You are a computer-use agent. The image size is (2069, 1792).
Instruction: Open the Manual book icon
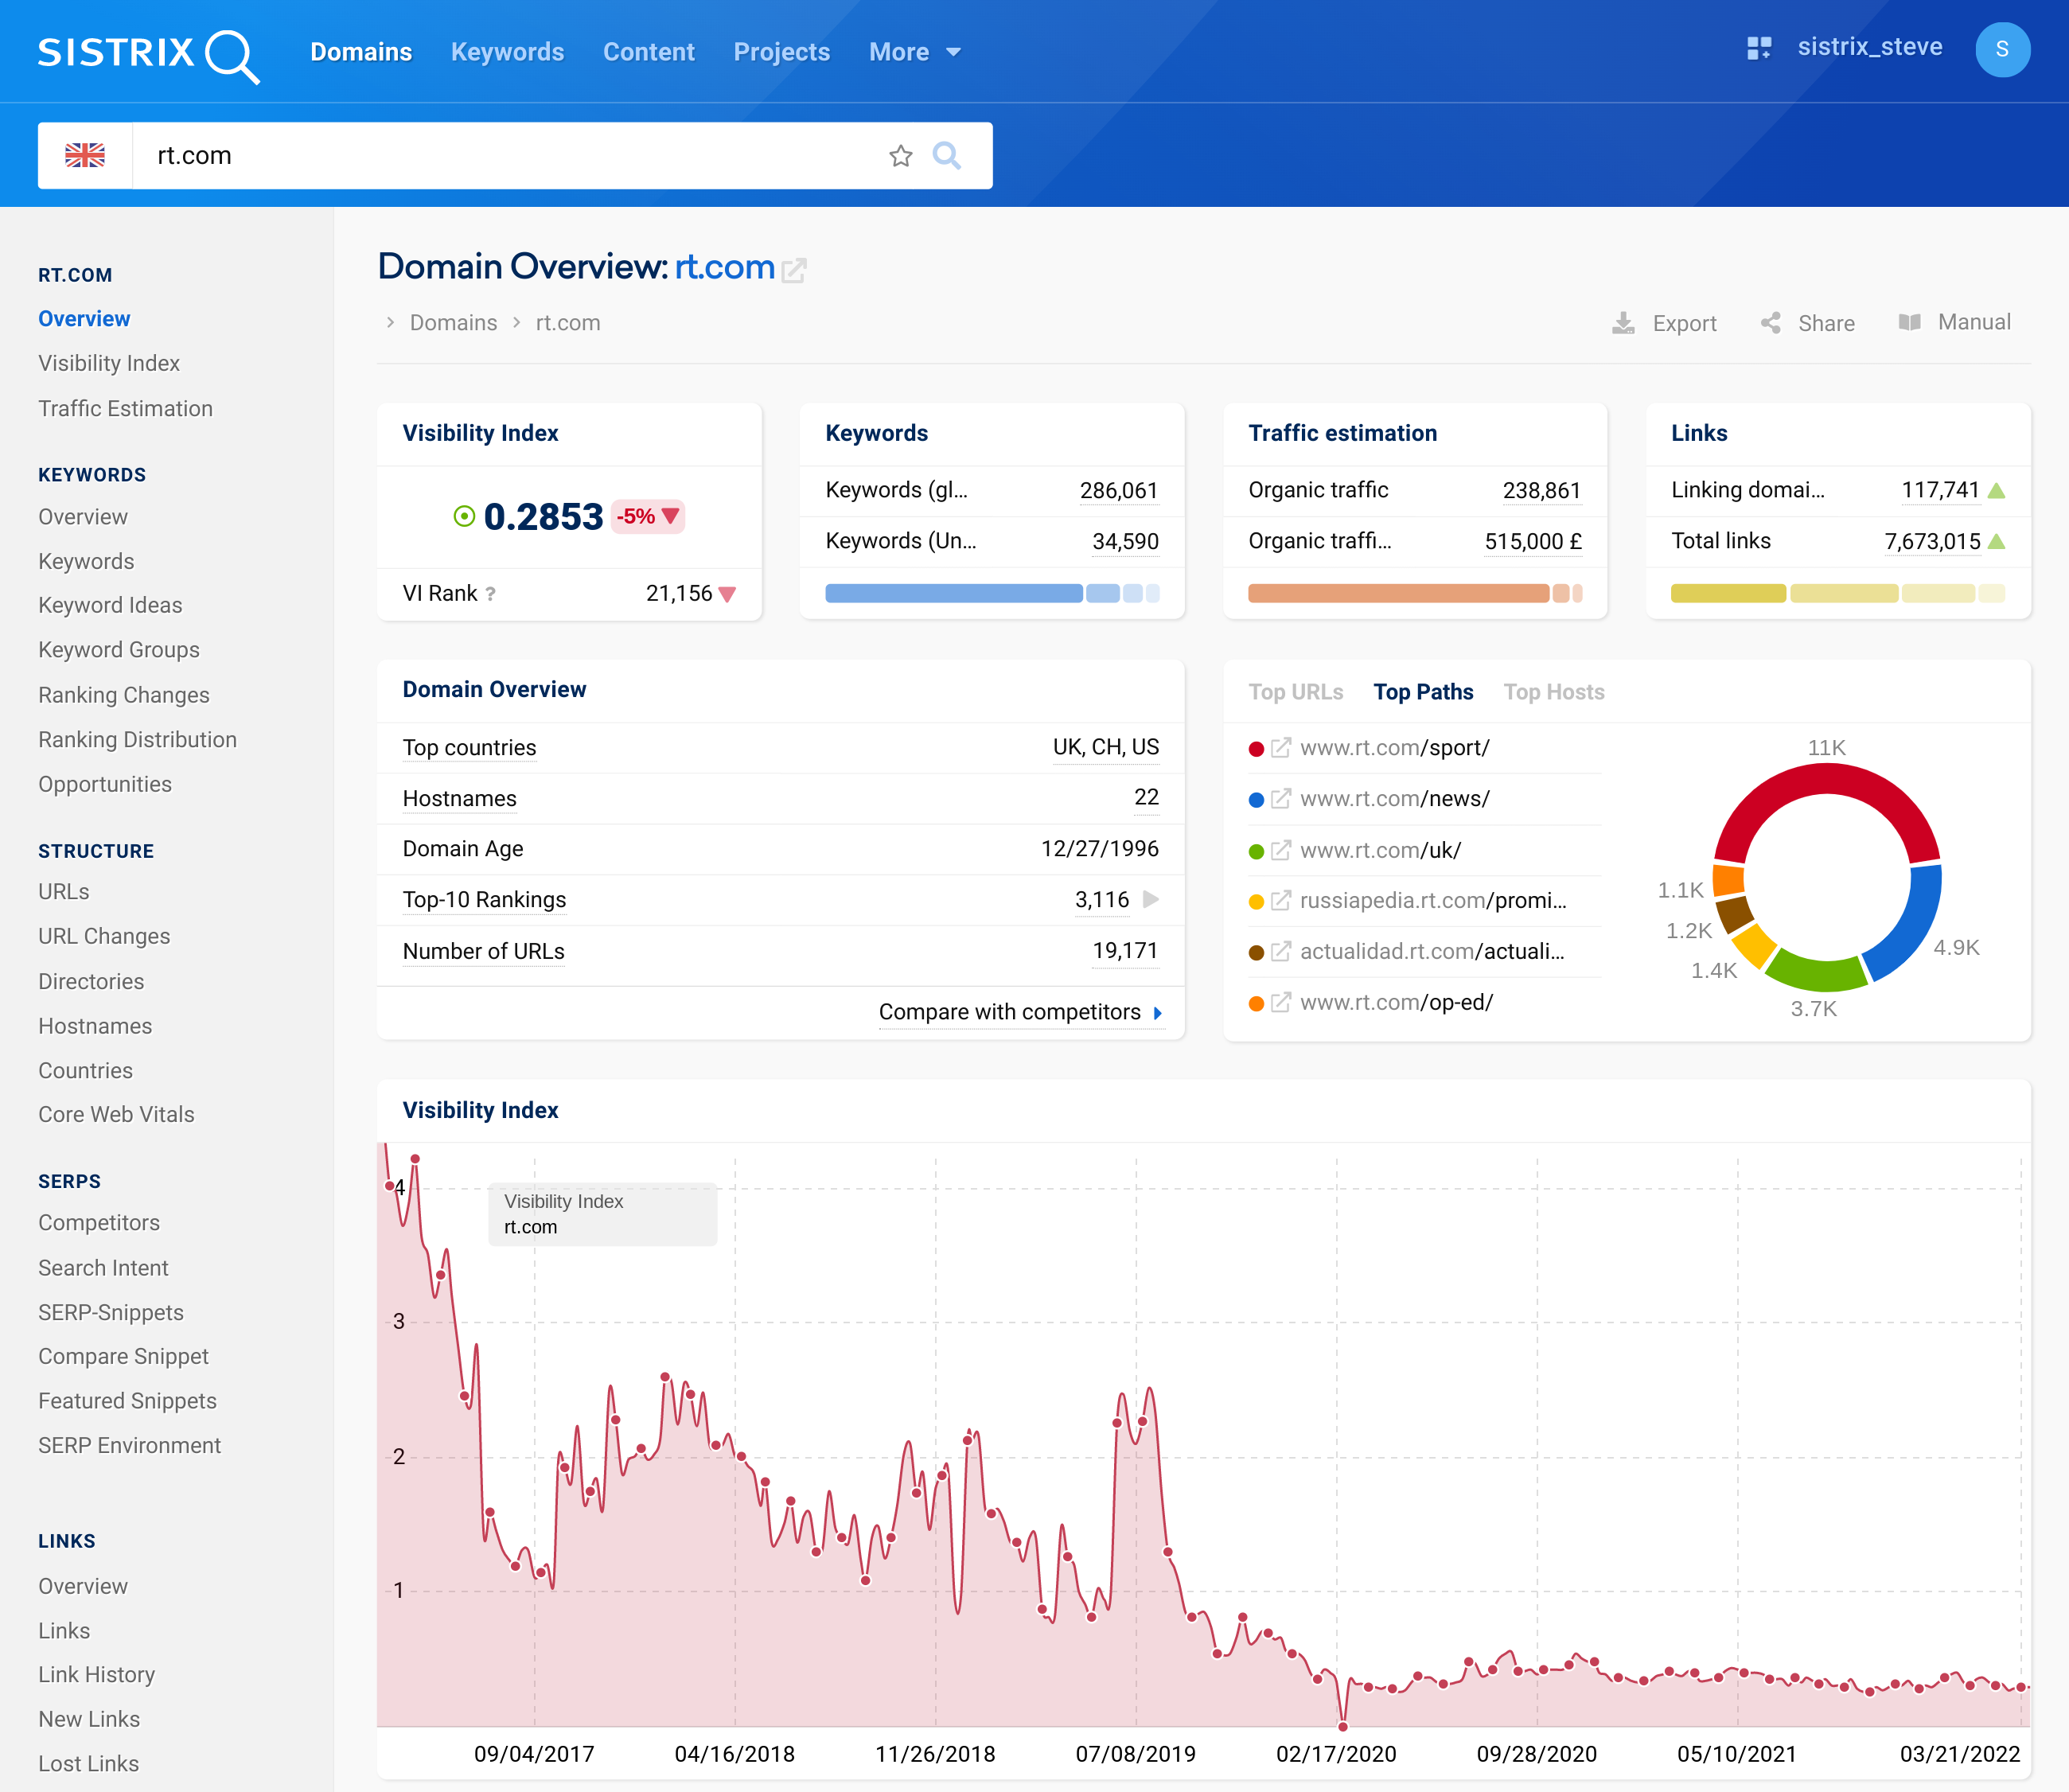(x=1910, y=322)
